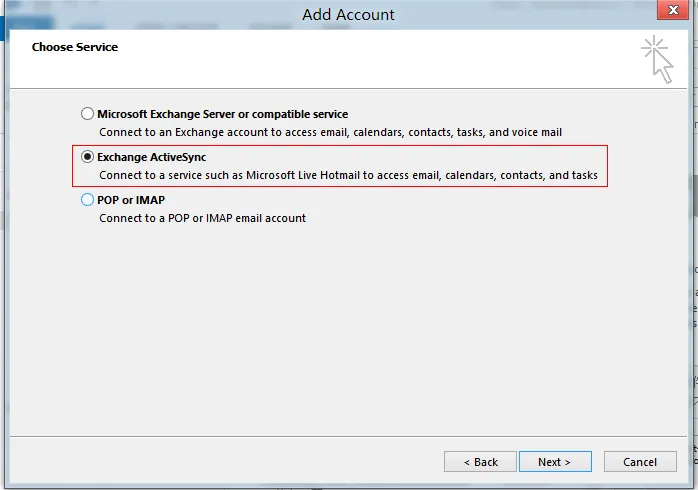Click the Microsoft Live Hotmail description text
698x490 pixels.
348,175
